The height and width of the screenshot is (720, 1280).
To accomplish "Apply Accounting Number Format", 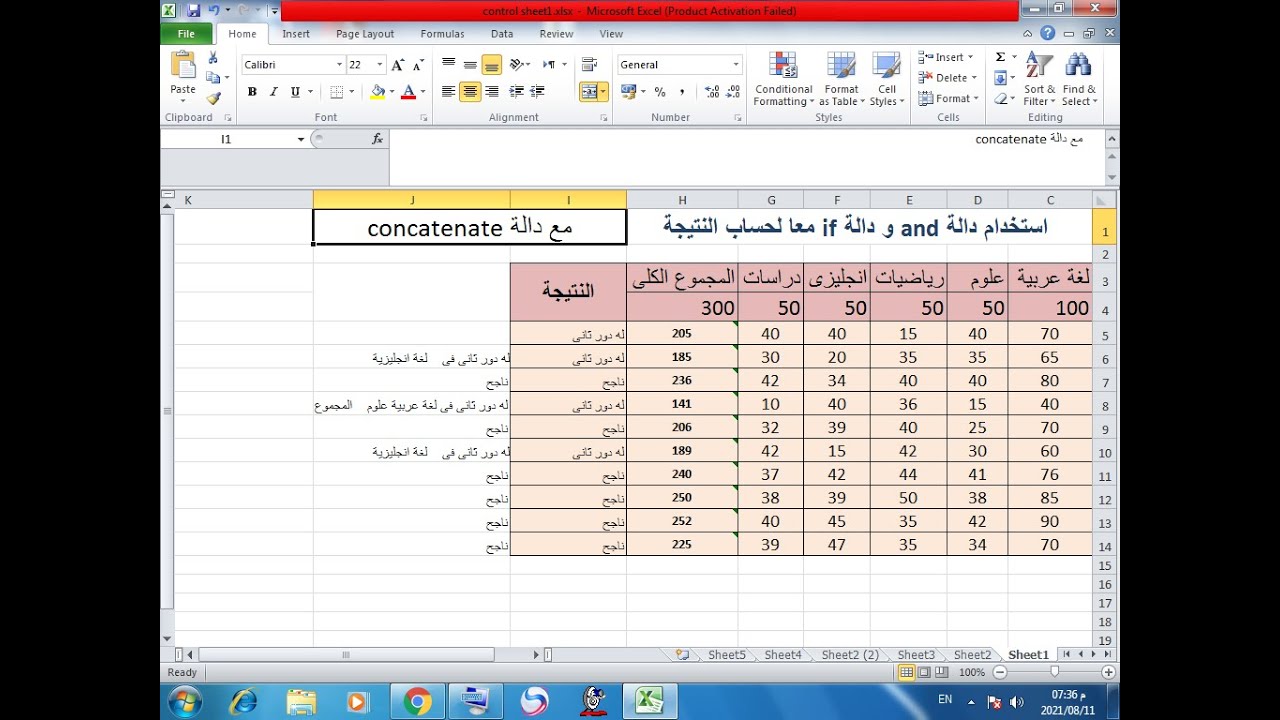I will (x=628, y=92).
